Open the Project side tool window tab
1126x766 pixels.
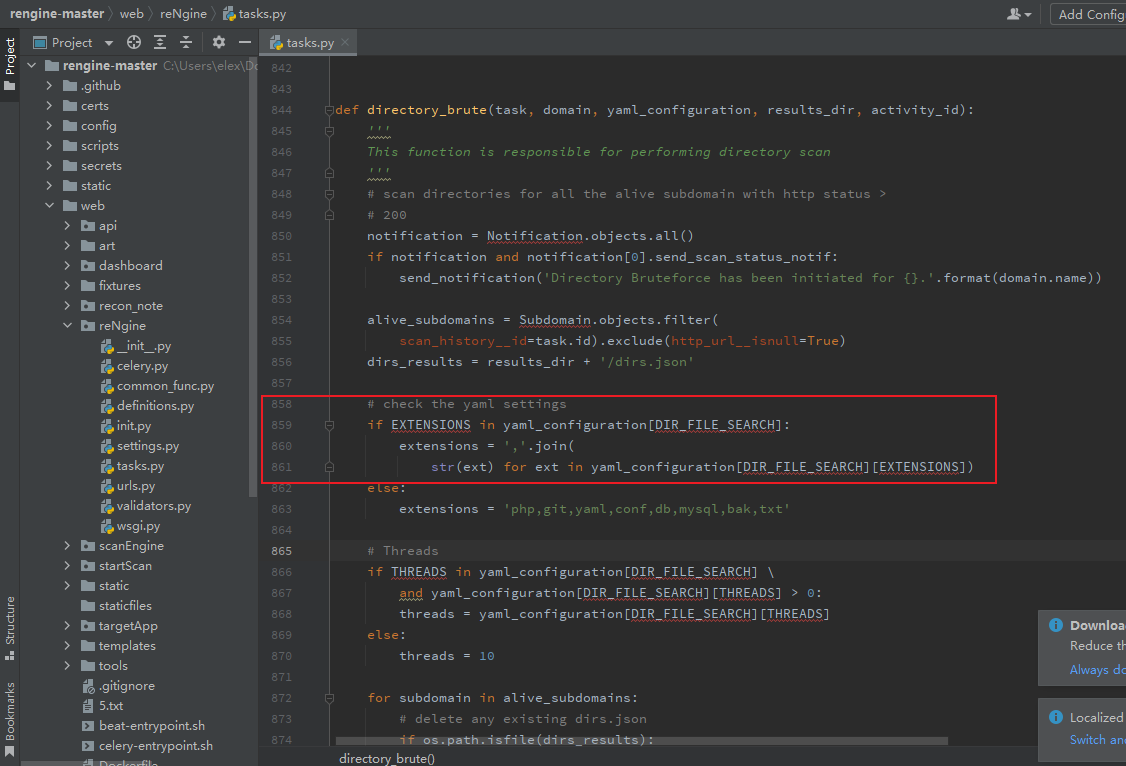point(9,64)
